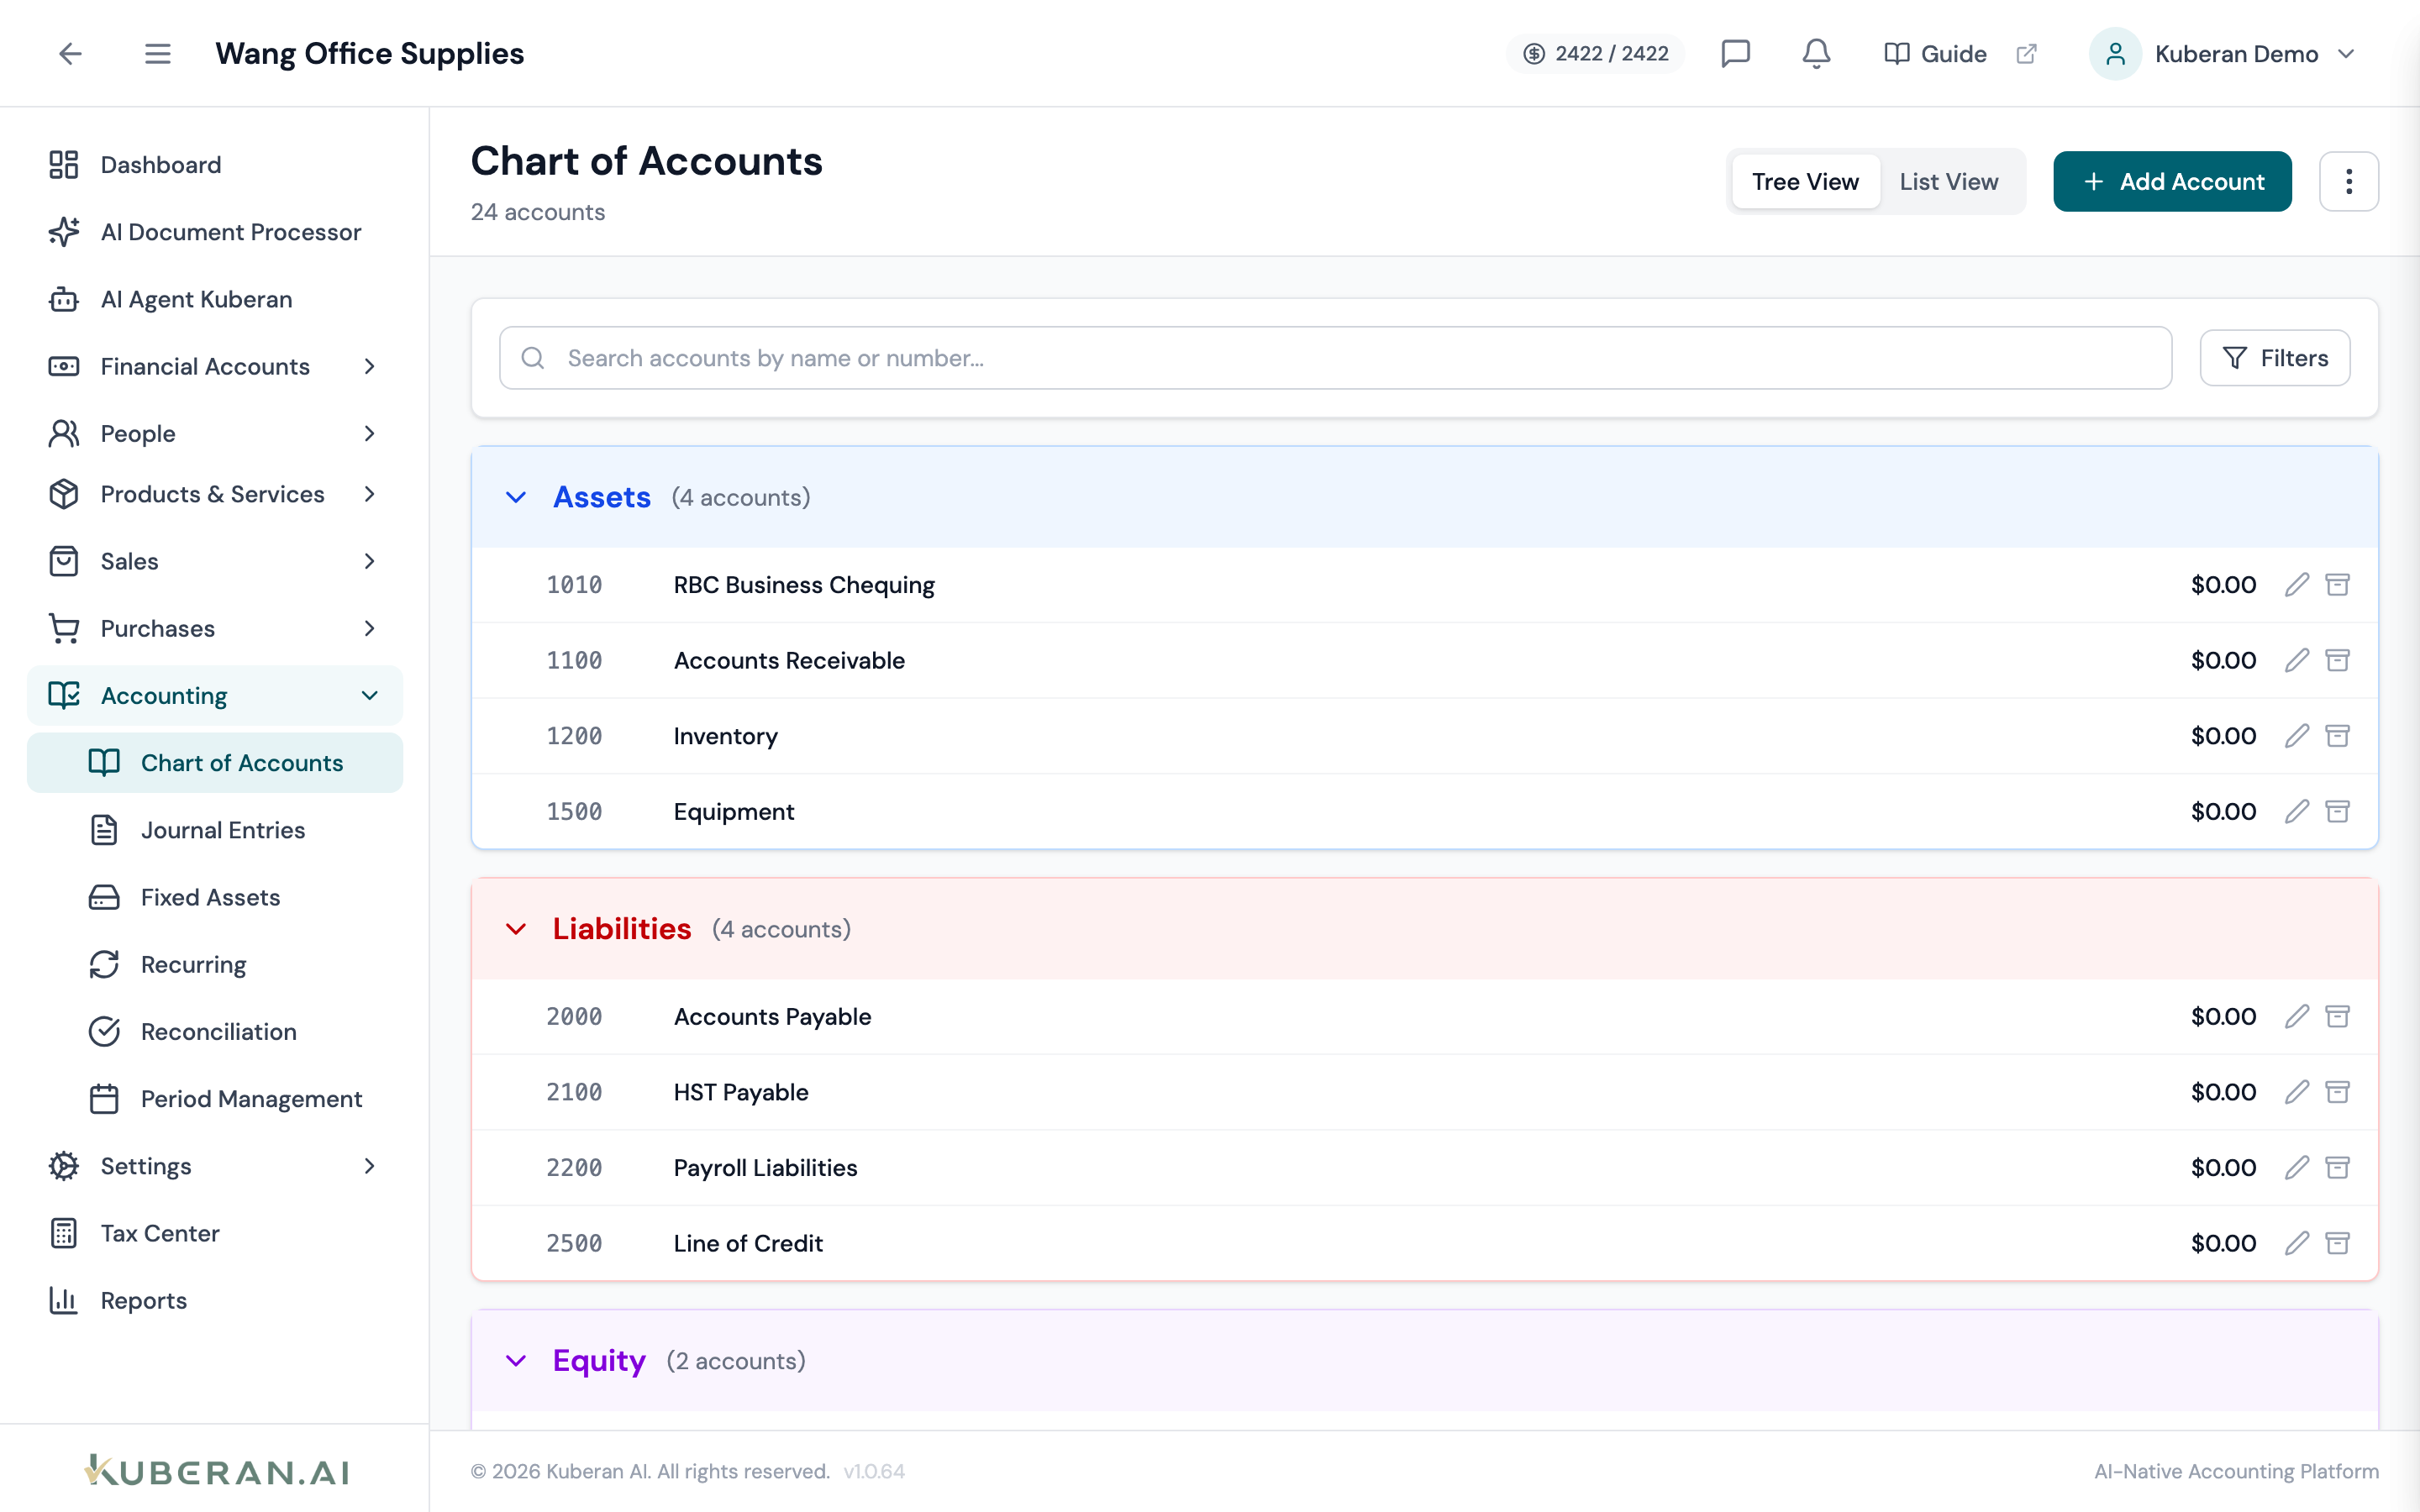
Task: Edit Accounts Payable account
Action: click(2297, 1016)
